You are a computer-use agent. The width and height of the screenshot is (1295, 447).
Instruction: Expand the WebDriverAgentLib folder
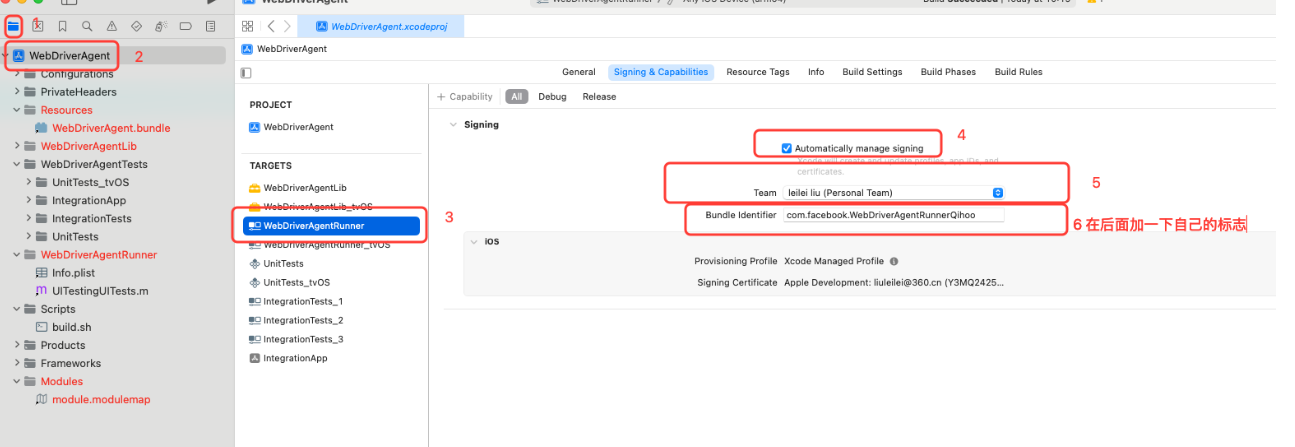click(x=17, y=146)
